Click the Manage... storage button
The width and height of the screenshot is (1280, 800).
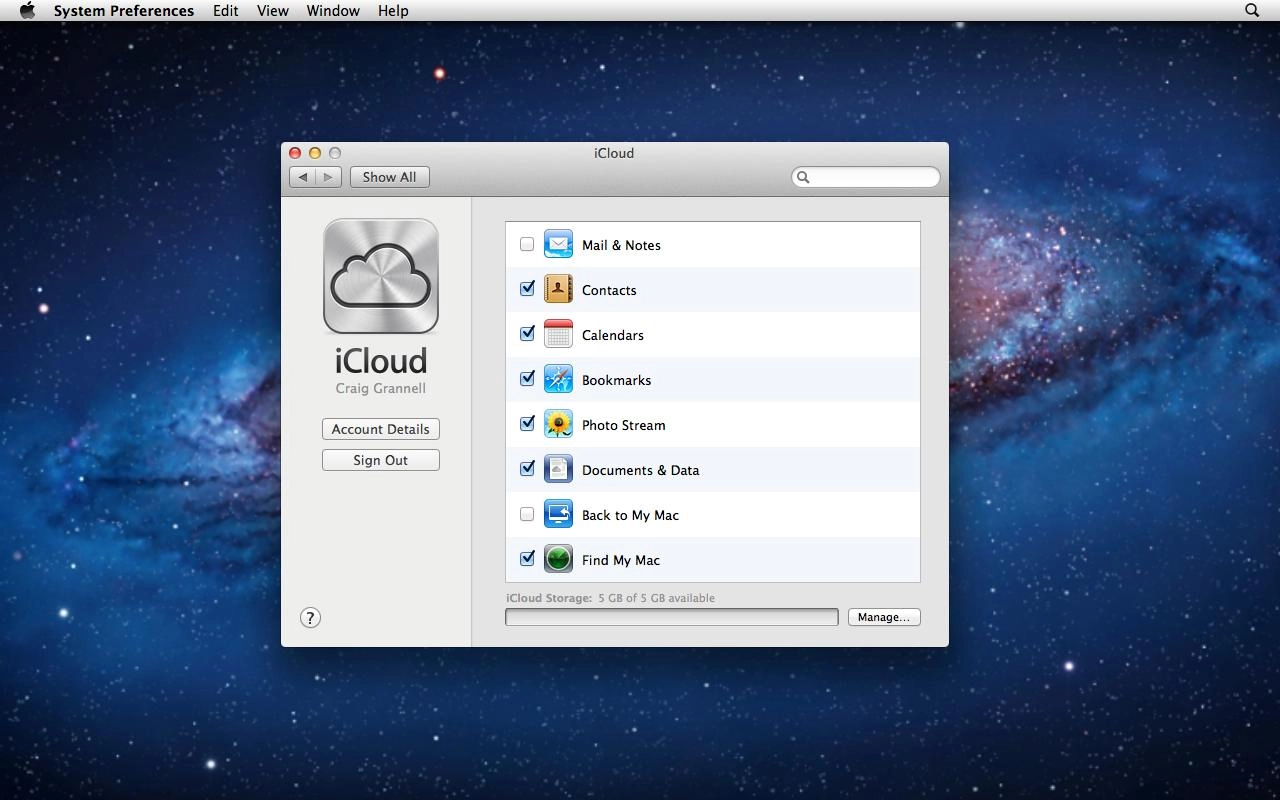(x=884, y=617)
